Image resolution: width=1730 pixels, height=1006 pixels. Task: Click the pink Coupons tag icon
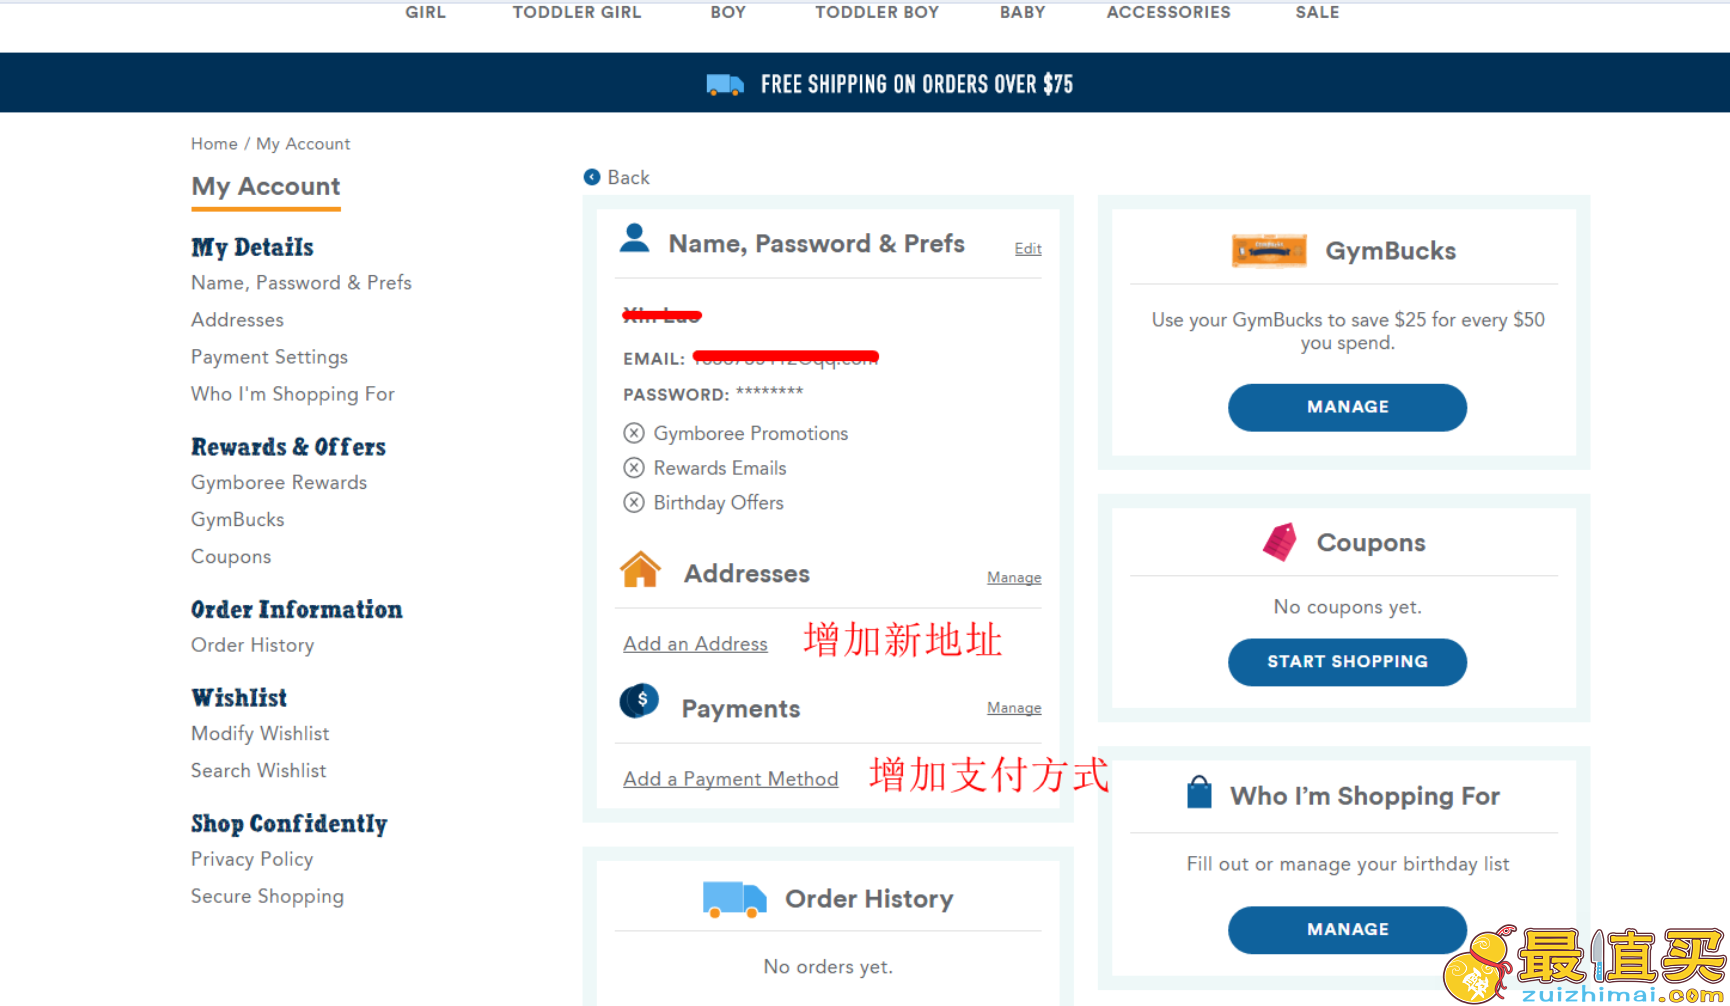coord(1279,542)
